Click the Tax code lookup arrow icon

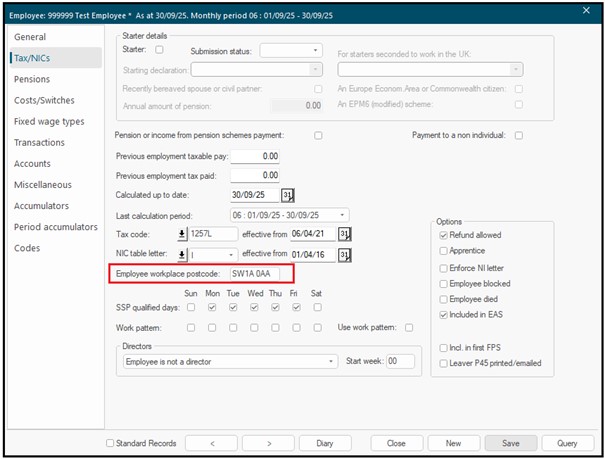182,234
